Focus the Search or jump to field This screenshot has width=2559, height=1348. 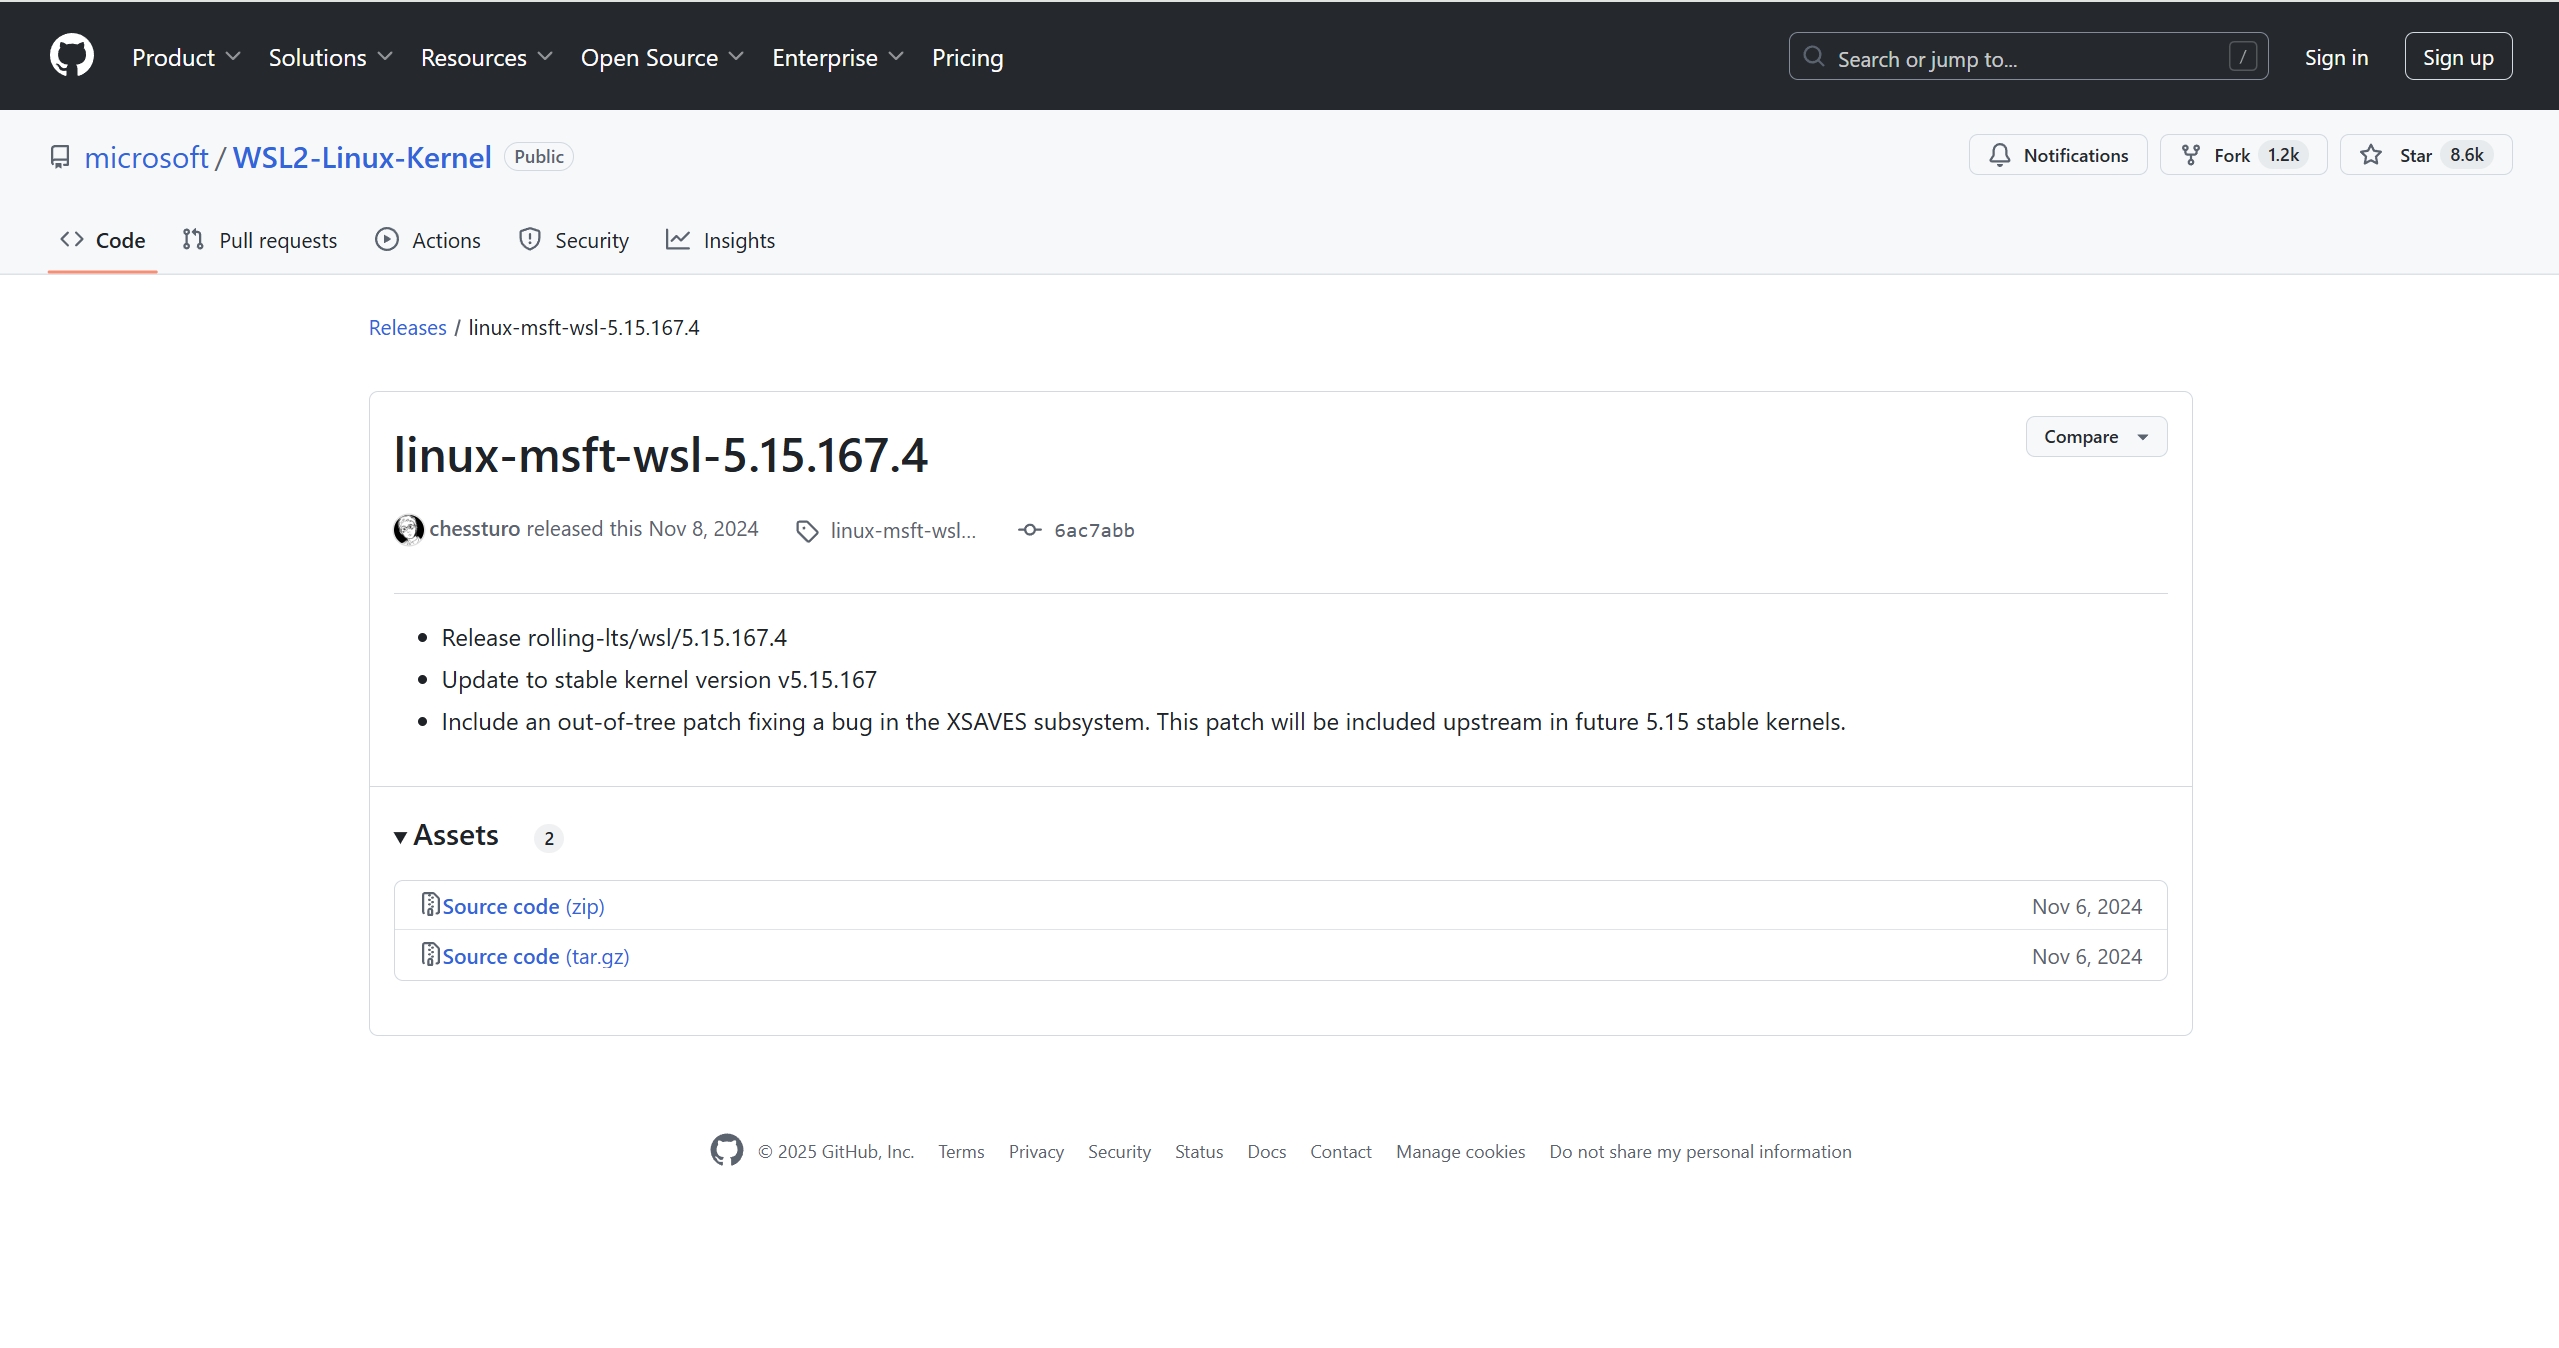pyautogui.click(x=2028, y=57)
